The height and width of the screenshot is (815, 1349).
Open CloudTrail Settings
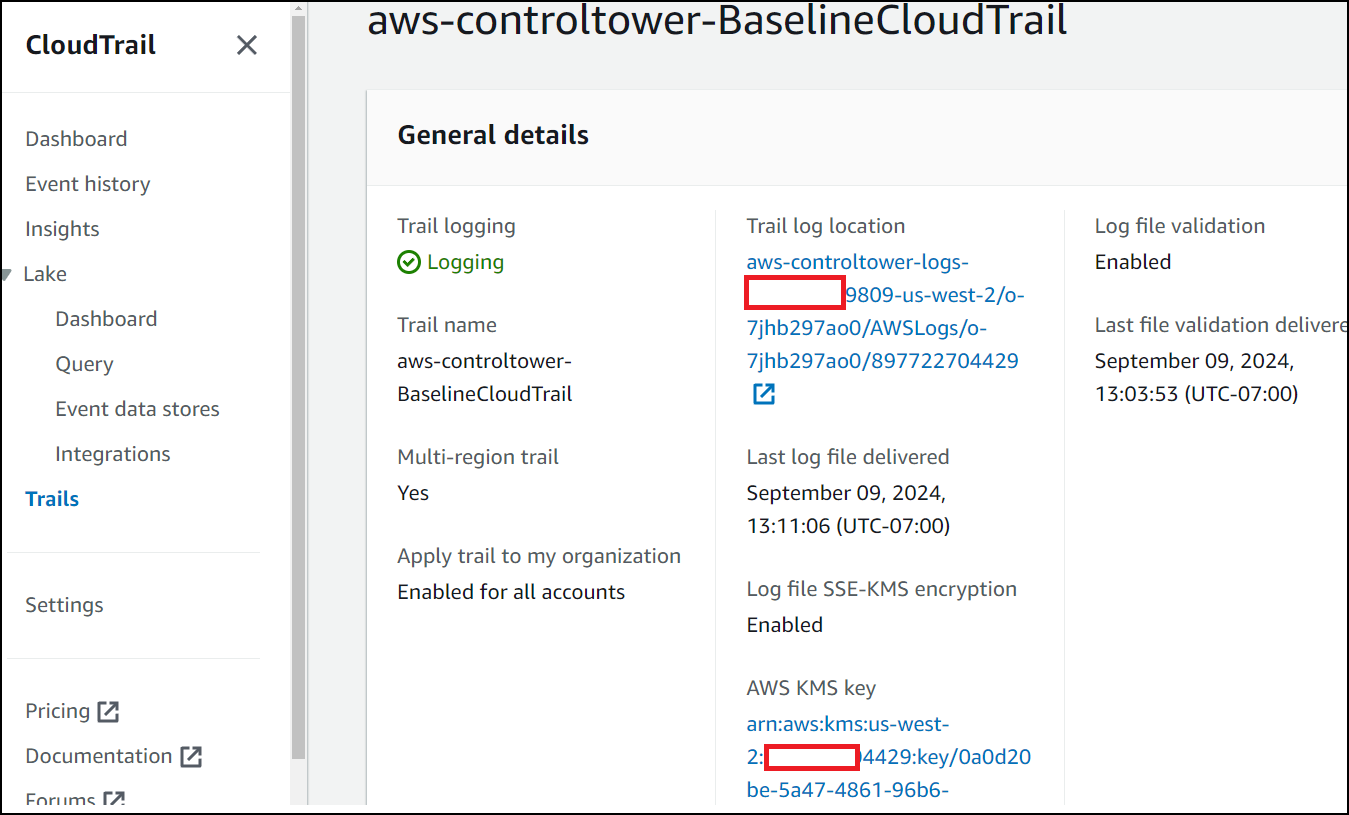tap(64, 605)
